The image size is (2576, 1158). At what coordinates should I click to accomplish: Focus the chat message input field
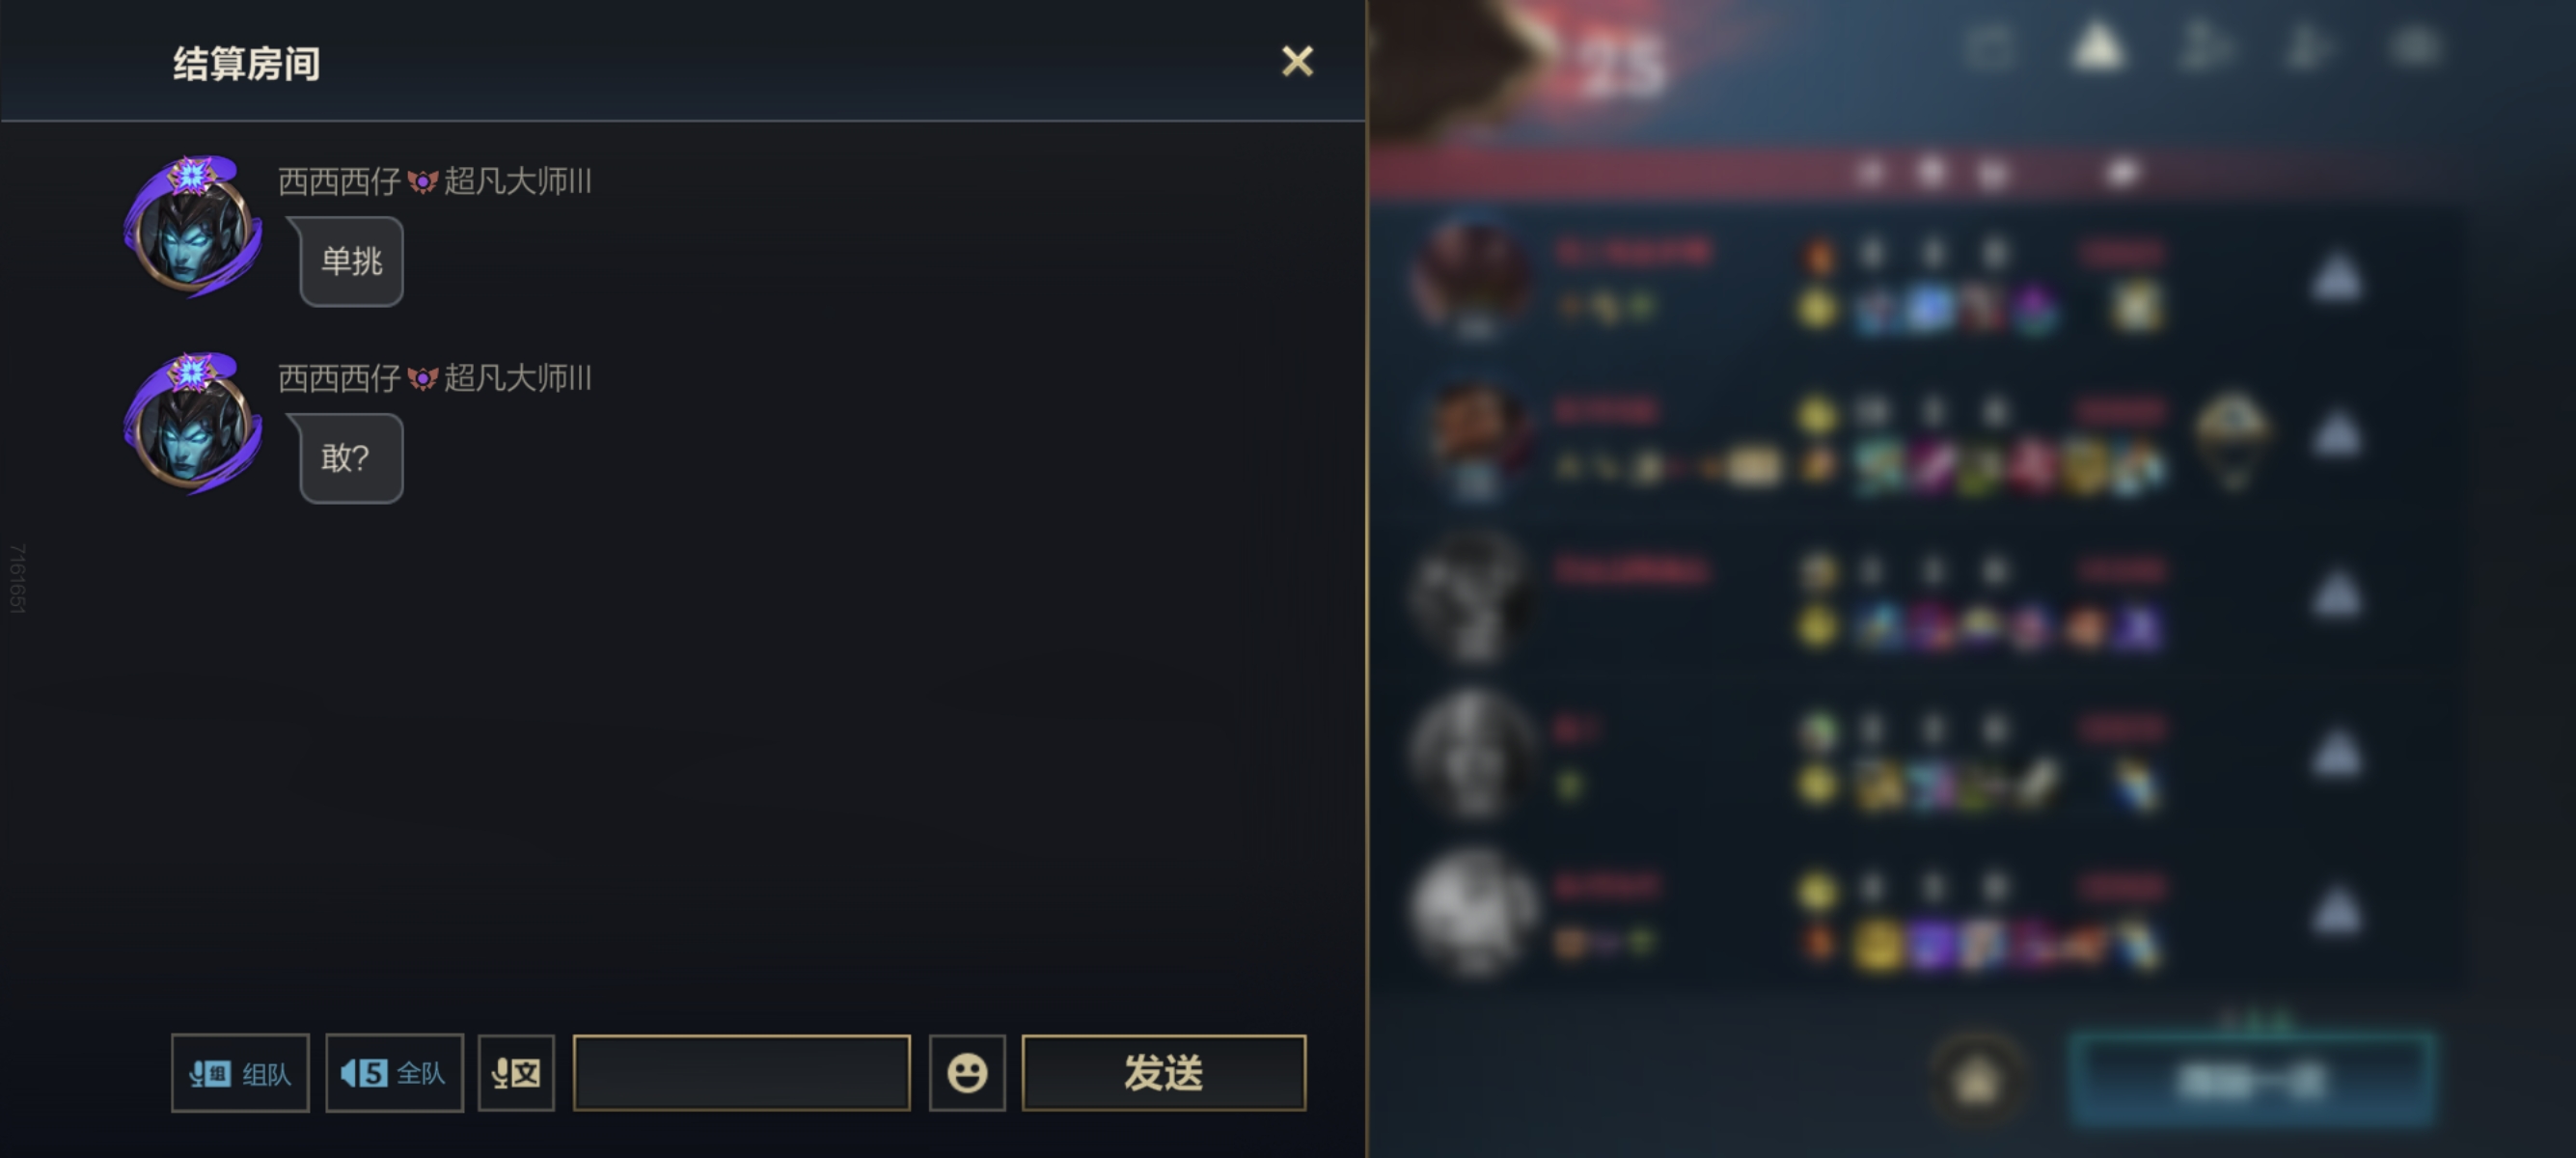pyautogui.click(x=741, y=1073)
